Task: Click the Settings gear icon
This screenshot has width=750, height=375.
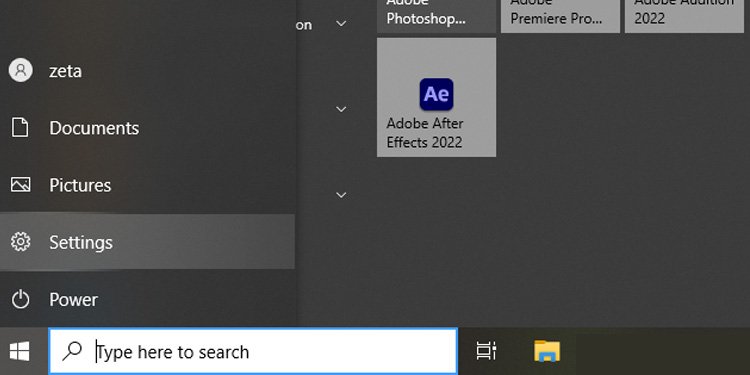Action: click(x=21, y=242)
